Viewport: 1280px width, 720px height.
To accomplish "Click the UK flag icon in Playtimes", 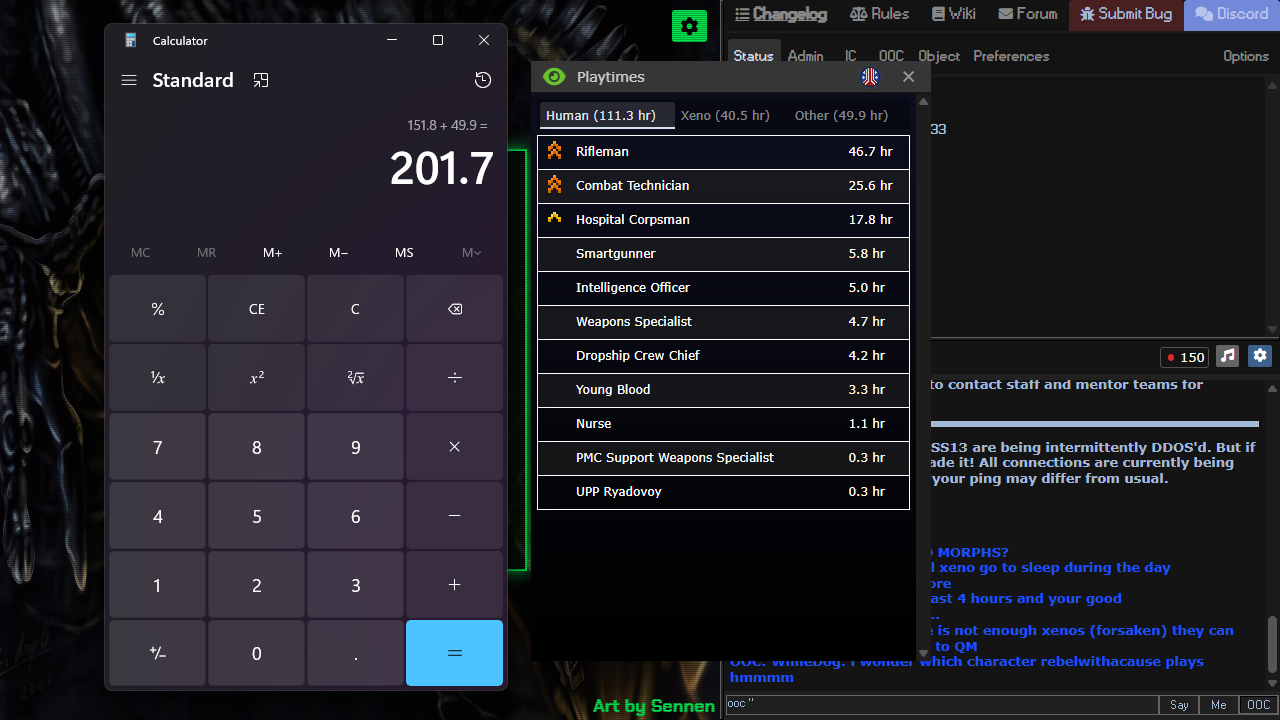I will (x=870, y=77).
